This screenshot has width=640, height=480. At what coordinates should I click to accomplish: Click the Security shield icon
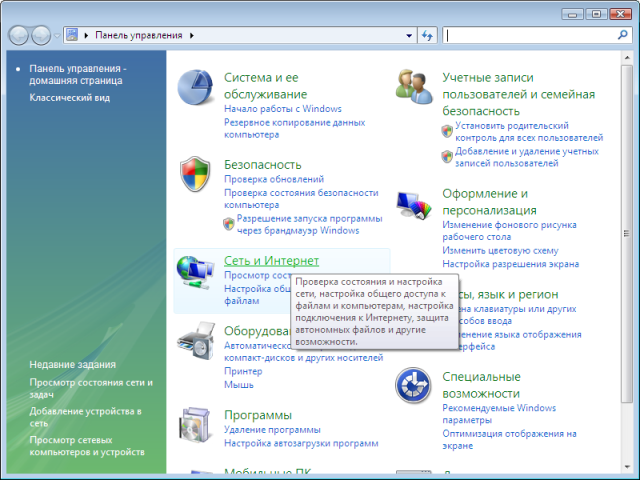point(195,174)
